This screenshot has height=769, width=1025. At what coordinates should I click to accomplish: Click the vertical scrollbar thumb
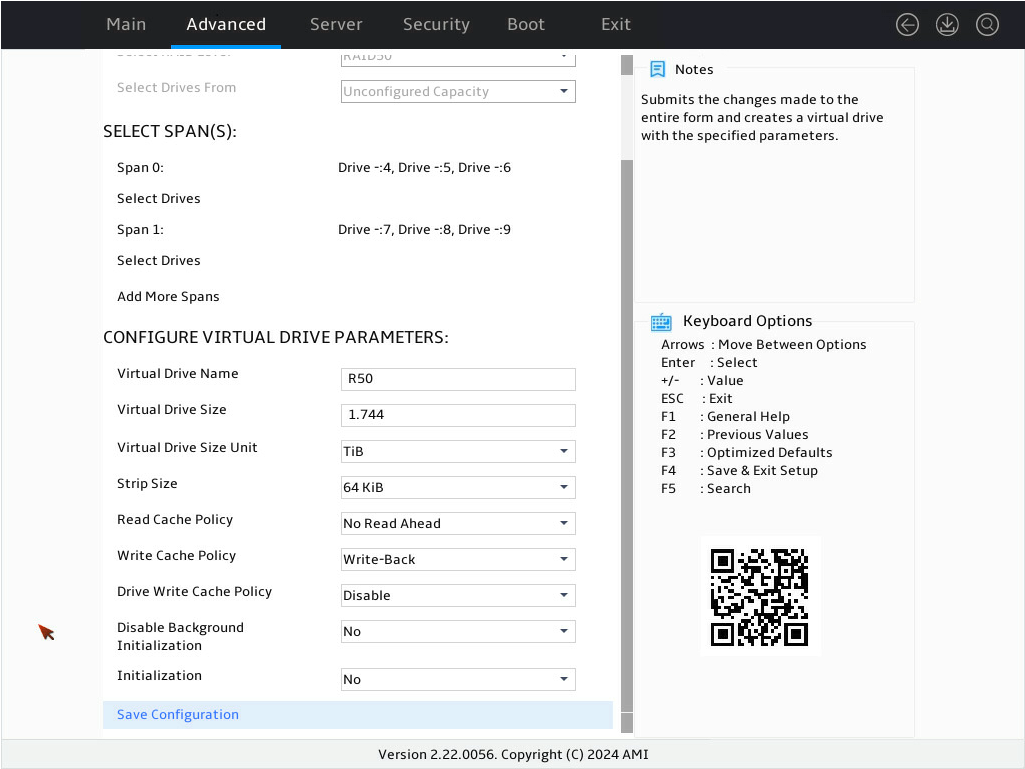click(x=627, y=436)
